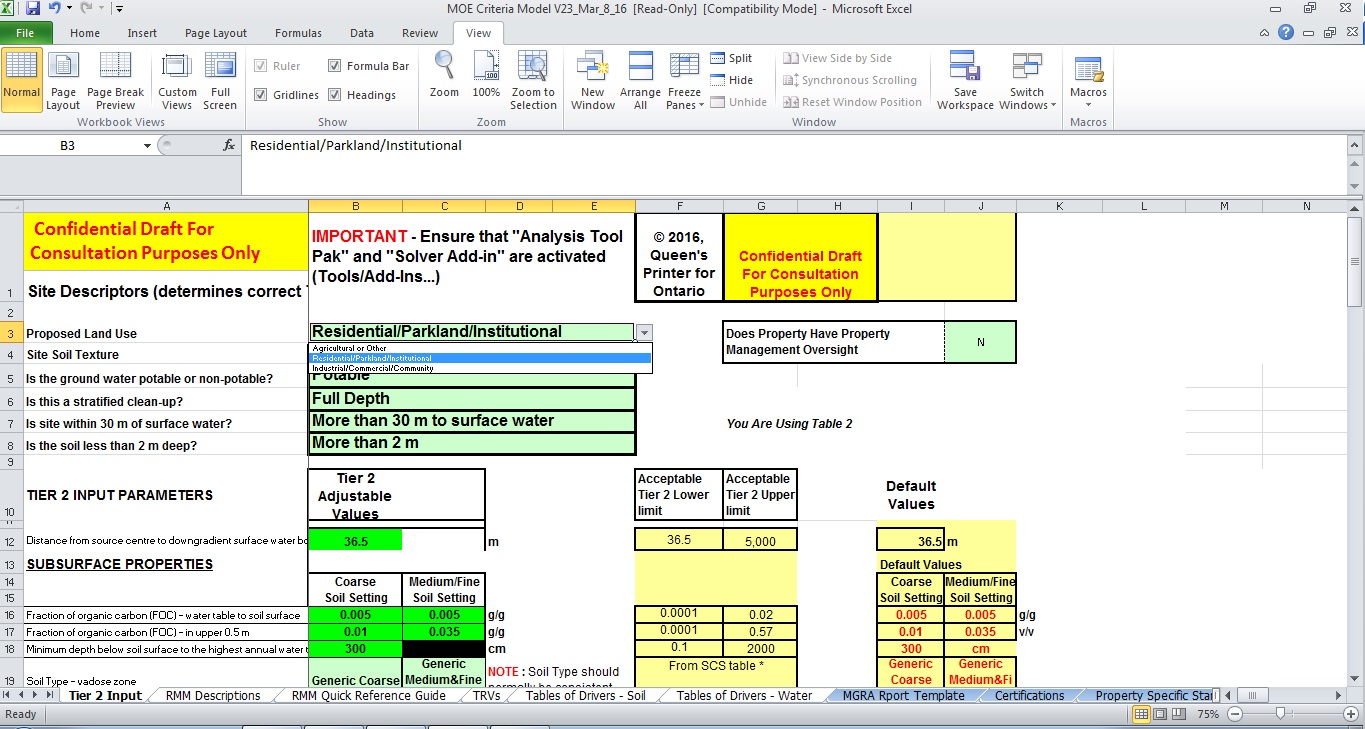
Task: Click inside the formula bar text
Action: (x=356, y=145)
